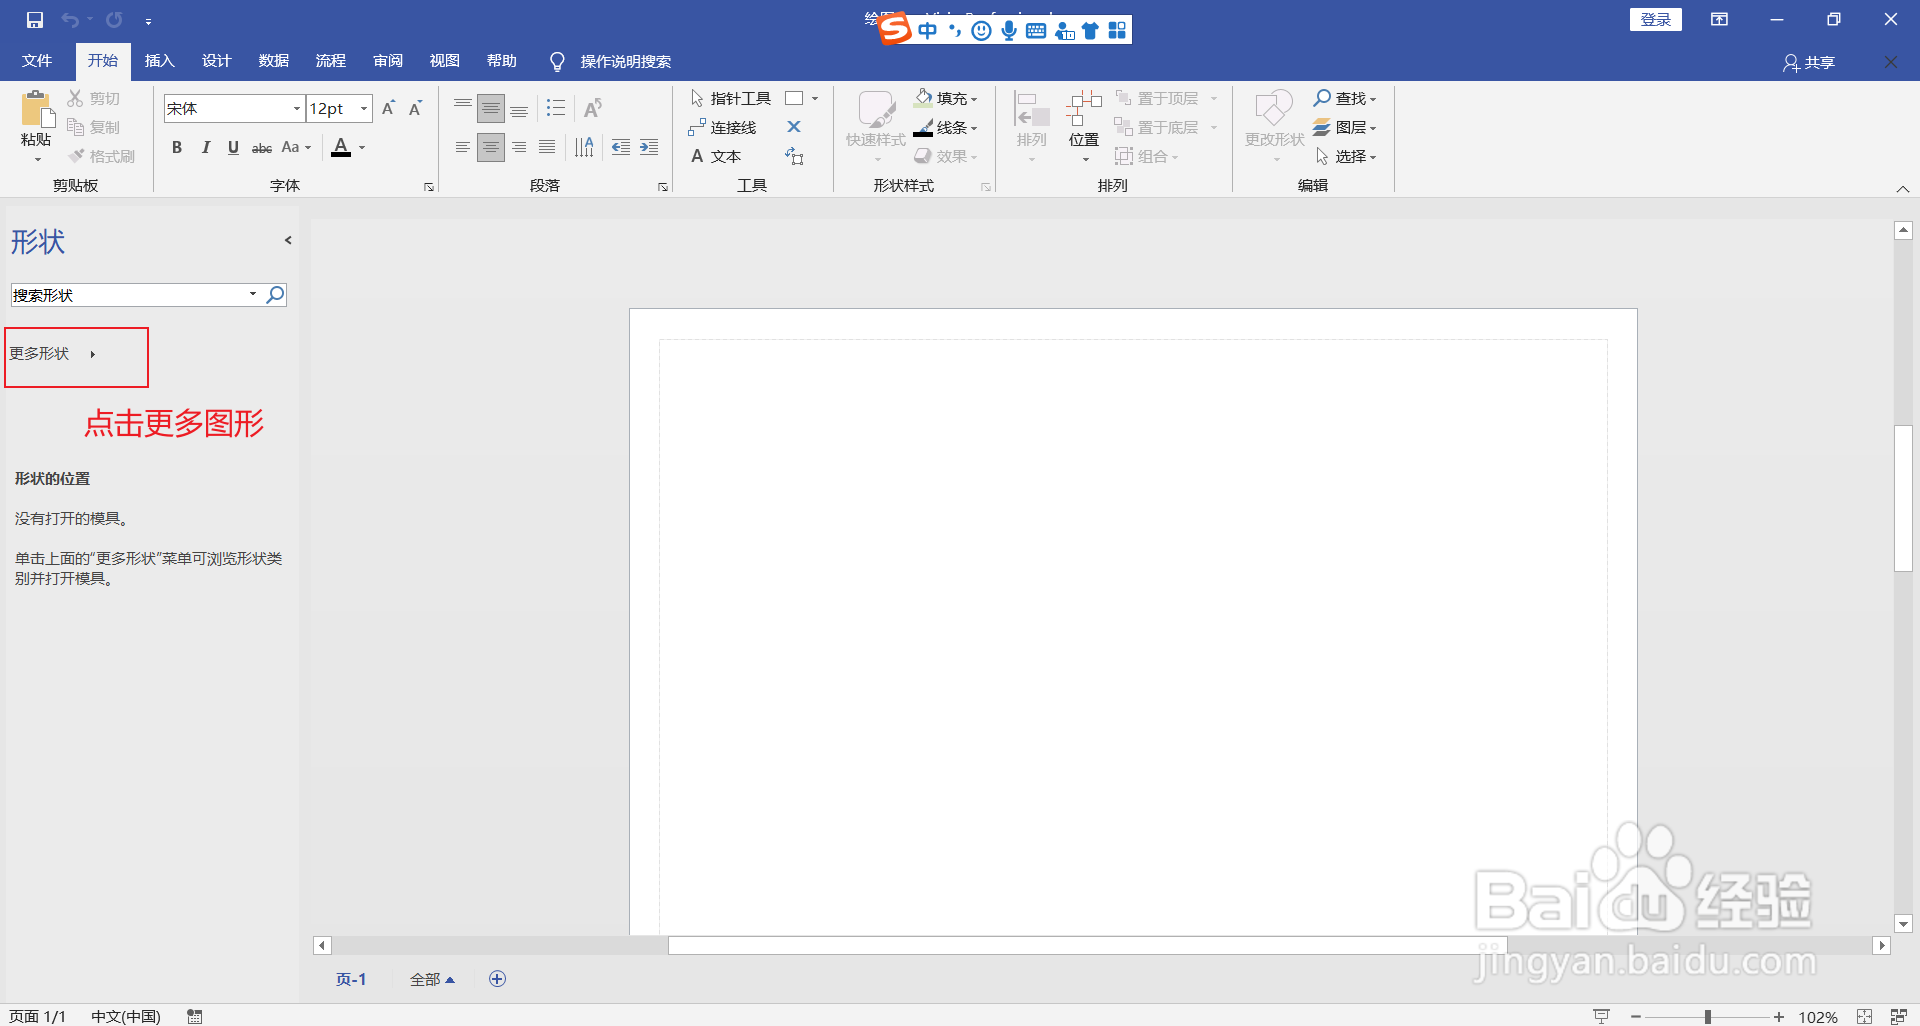Click the Share (共享) button
The width and height of the screenshot is (1920, 1026).
pyautogui.click(x=1809, y=62)
